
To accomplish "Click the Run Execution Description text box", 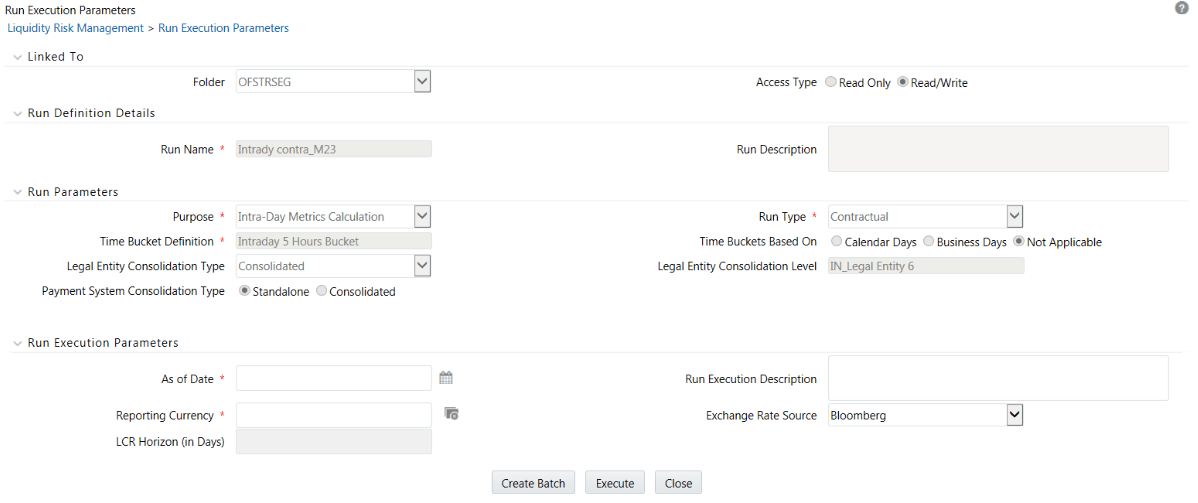I will tap(998, 378).
